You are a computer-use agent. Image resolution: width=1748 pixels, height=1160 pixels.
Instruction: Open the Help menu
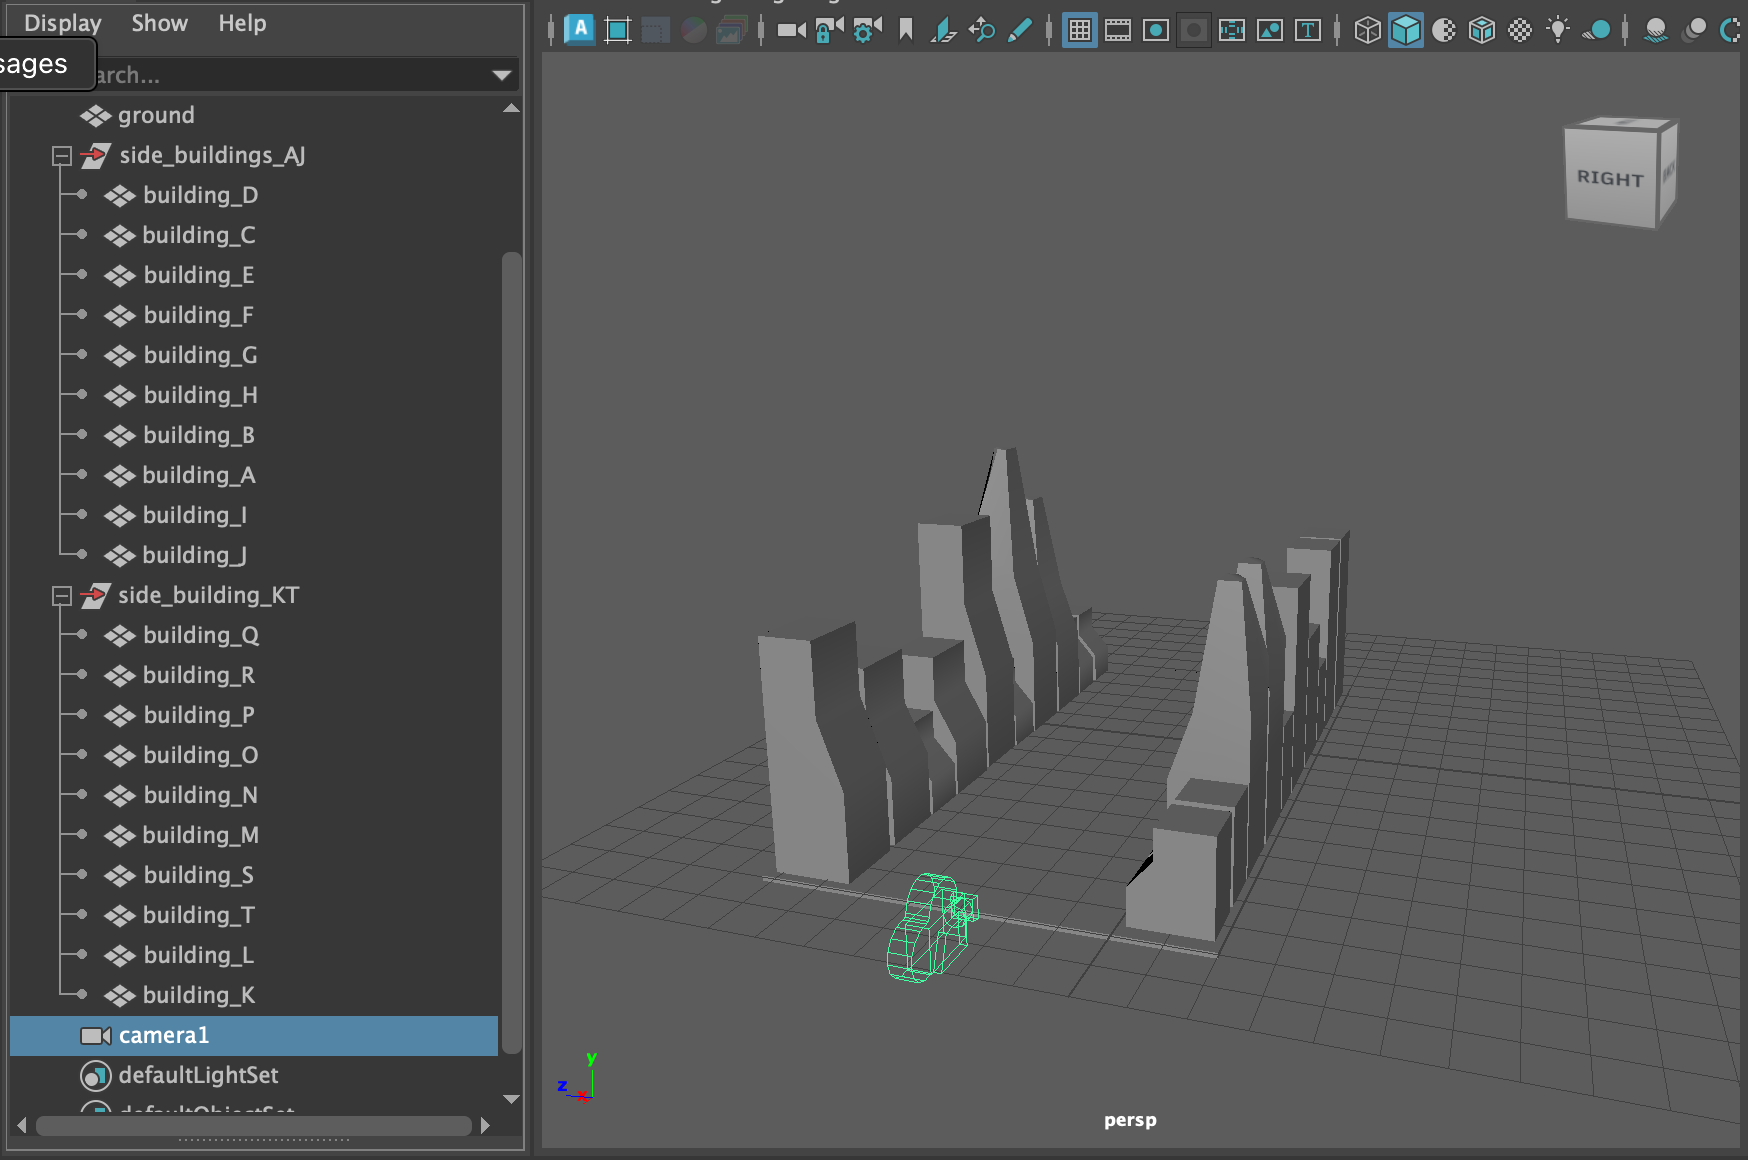click(242, 23)
